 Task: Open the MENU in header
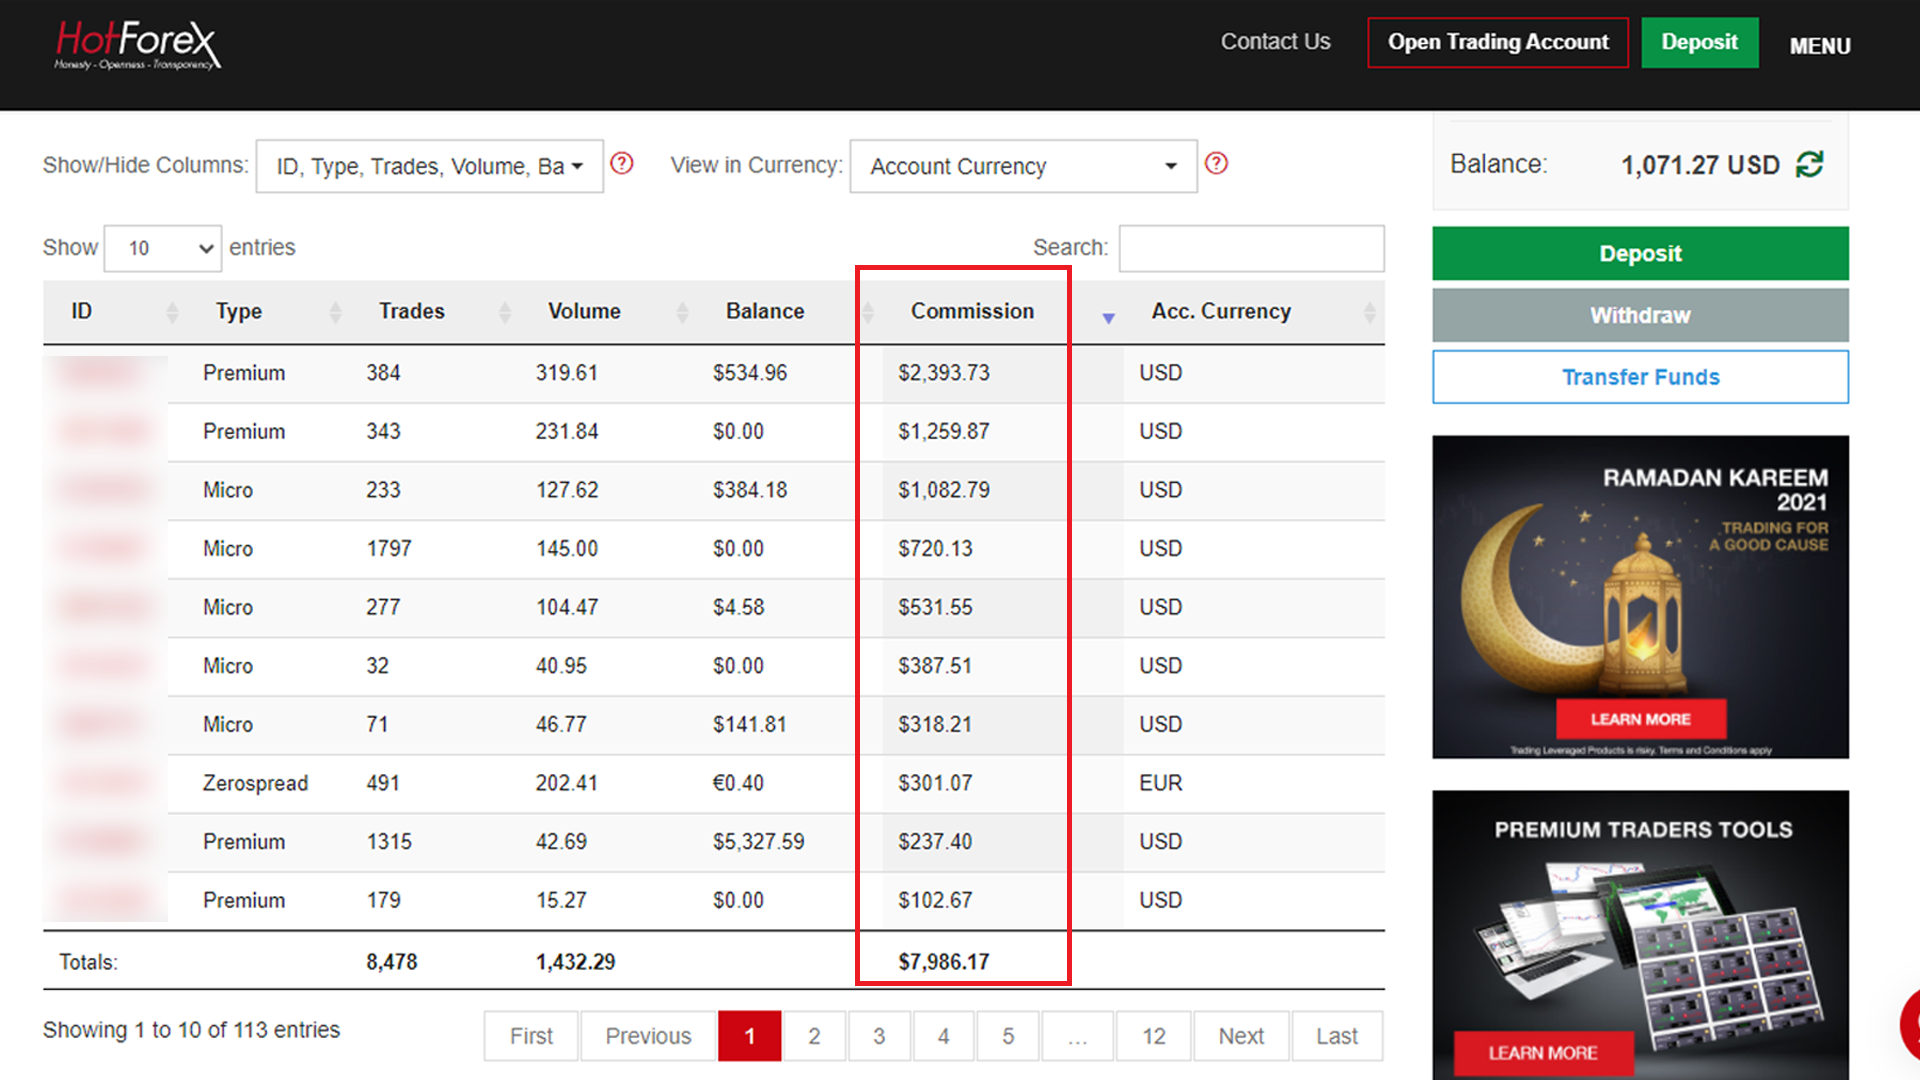point(1820,46)
